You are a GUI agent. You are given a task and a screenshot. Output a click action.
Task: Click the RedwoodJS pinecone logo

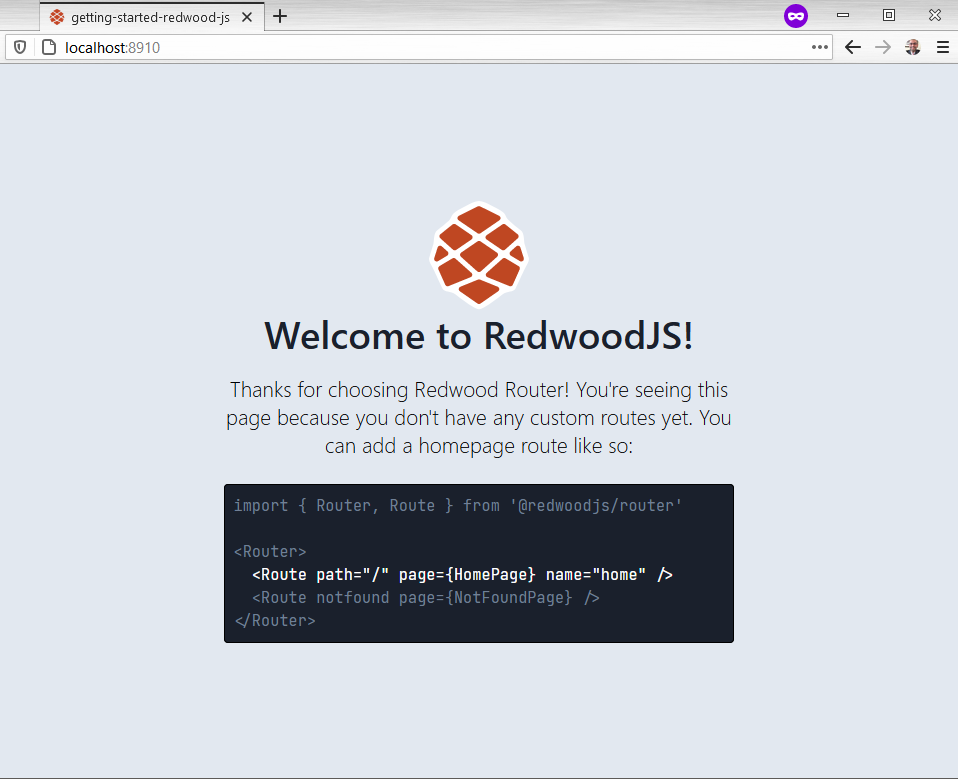coord(479,254)
